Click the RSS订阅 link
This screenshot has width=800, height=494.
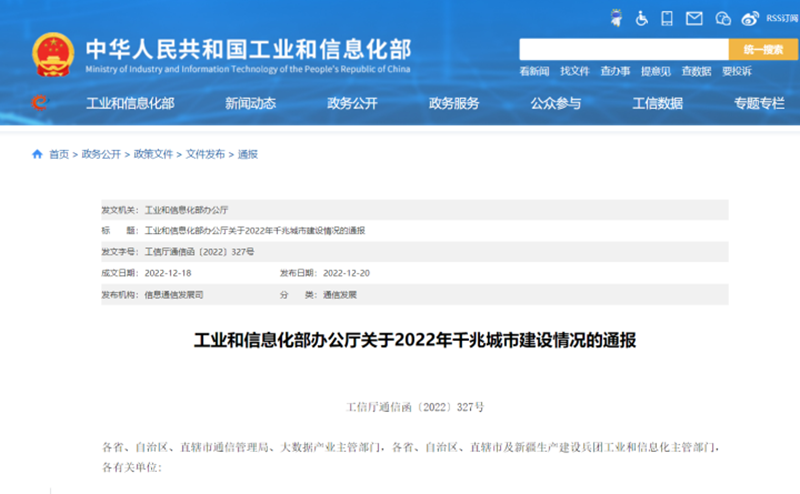pyautogui.click(x=781, y=18)
